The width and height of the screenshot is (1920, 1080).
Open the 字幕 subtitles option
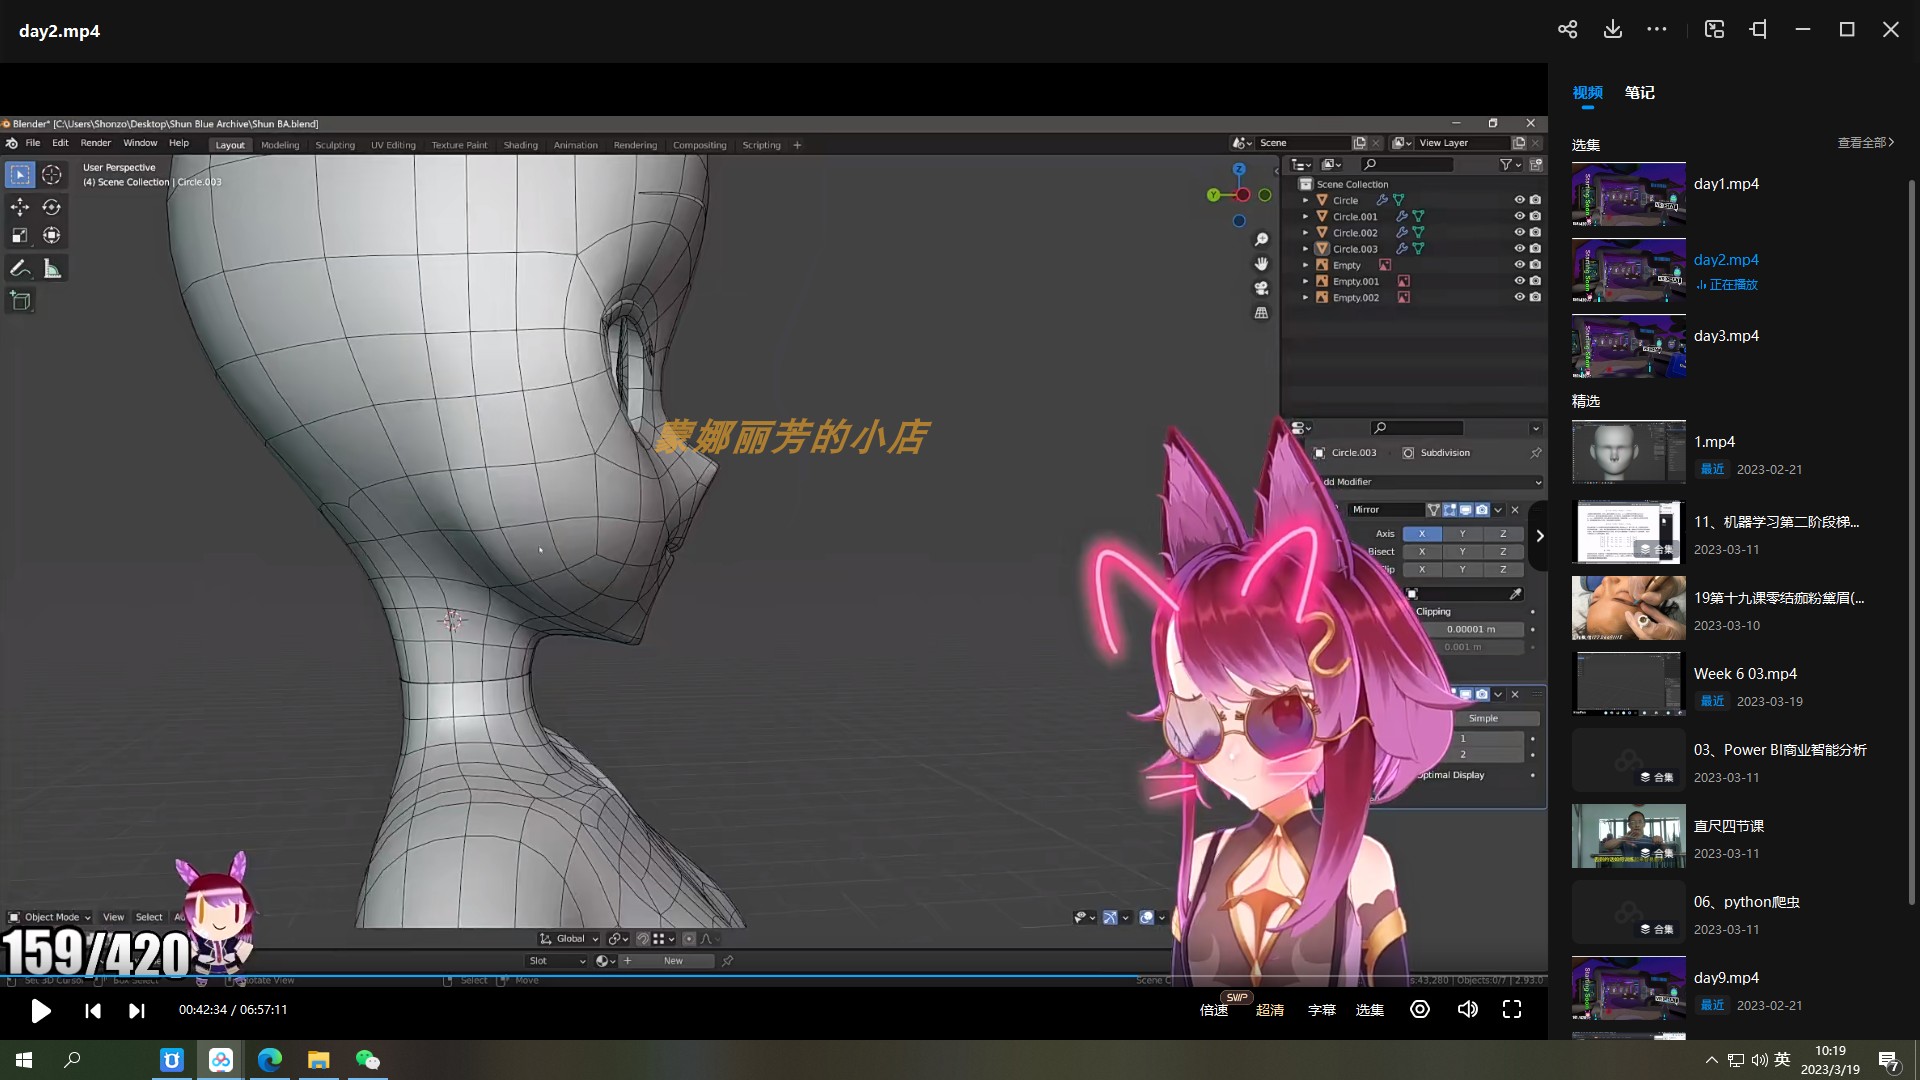coord(1321,1010)
